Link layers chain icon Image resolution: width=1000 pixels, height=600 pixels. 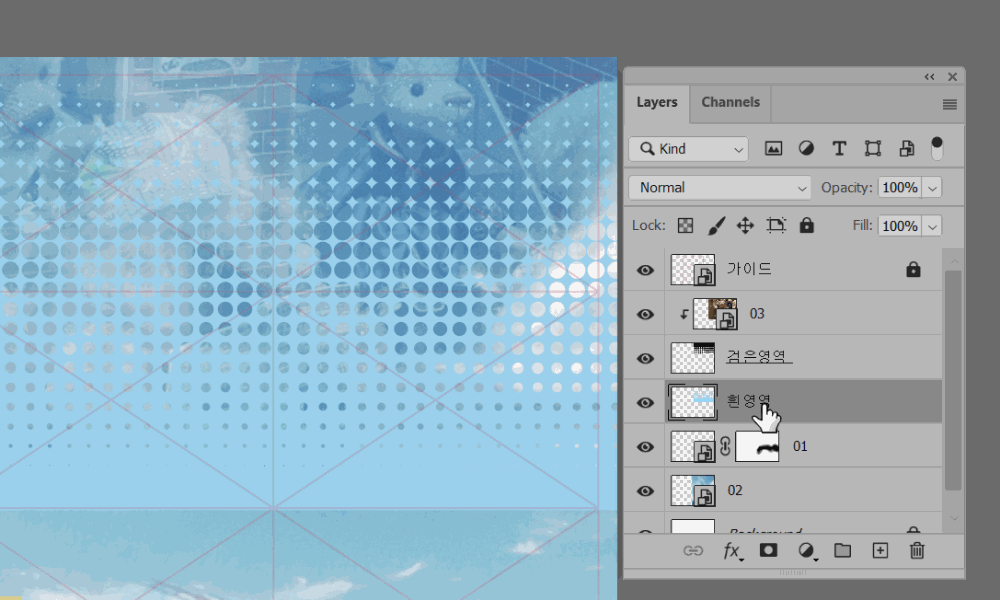[693, 551]
